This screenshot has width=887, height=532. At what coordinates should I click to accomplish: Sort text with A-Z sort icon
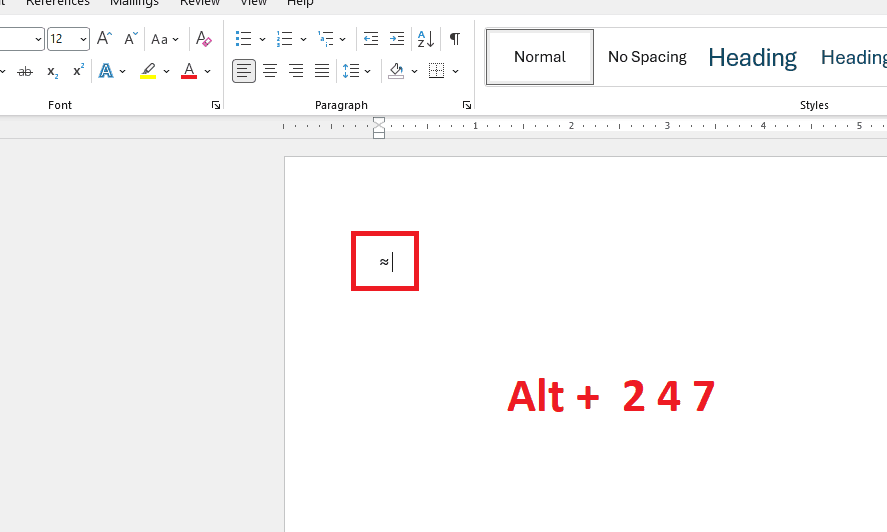426,38
